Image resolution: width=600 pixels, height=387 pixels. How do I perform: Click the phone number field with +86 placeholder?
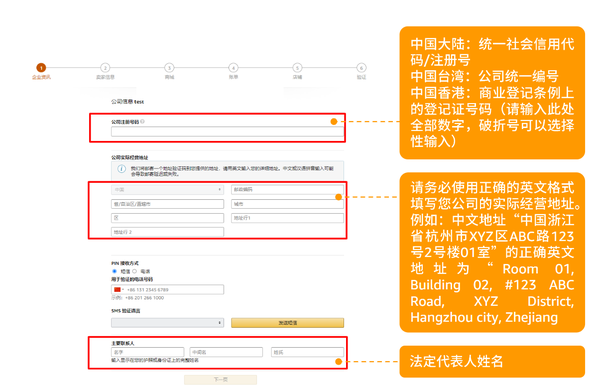pos(167,290)
